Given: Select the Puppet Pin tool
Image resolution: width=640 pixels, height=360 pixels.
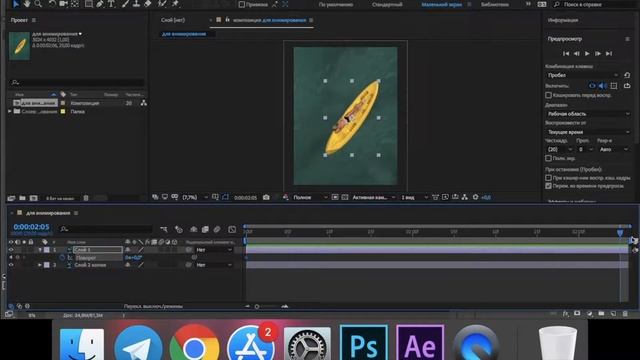Looking at the screenshot, I should 176,4.
